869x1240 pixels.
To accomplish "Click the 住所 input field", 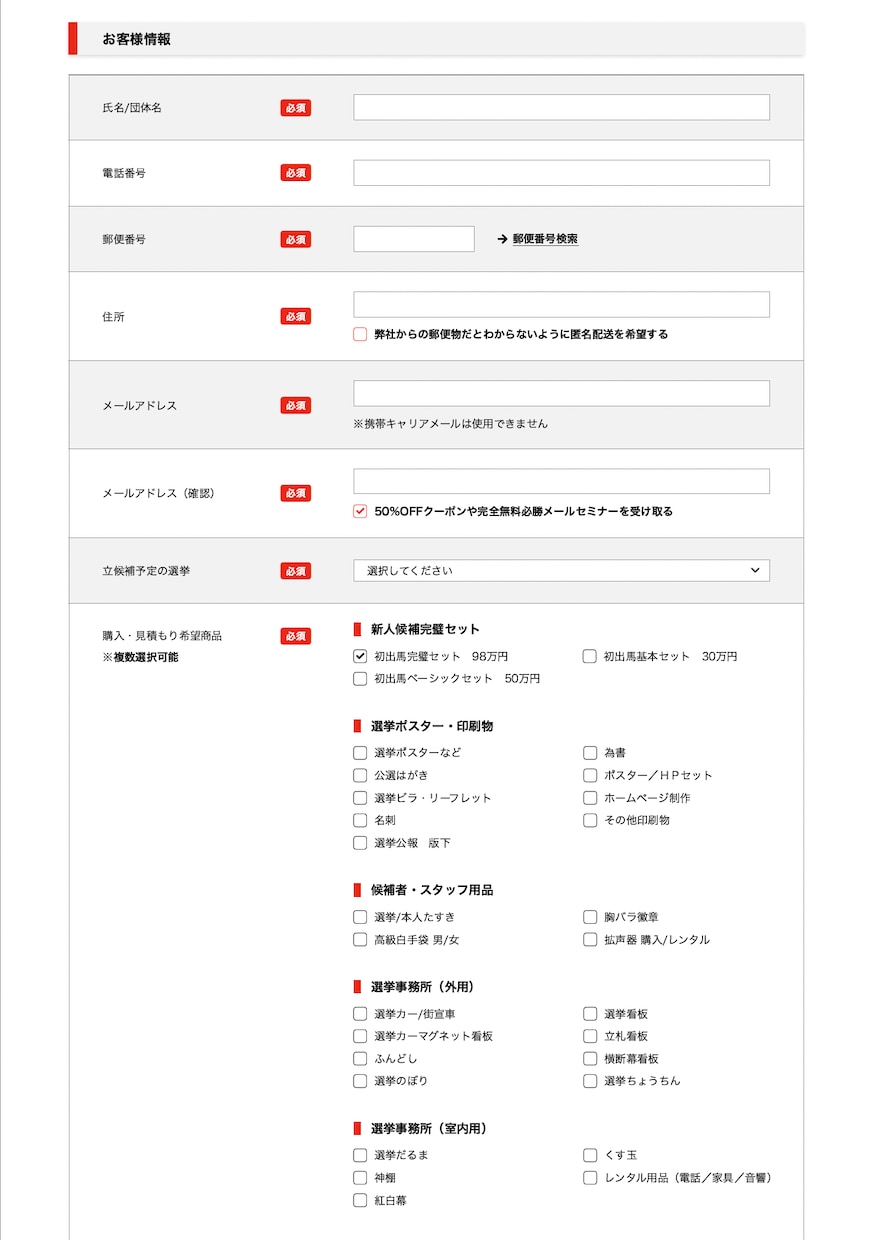I will tap(561, 305).
